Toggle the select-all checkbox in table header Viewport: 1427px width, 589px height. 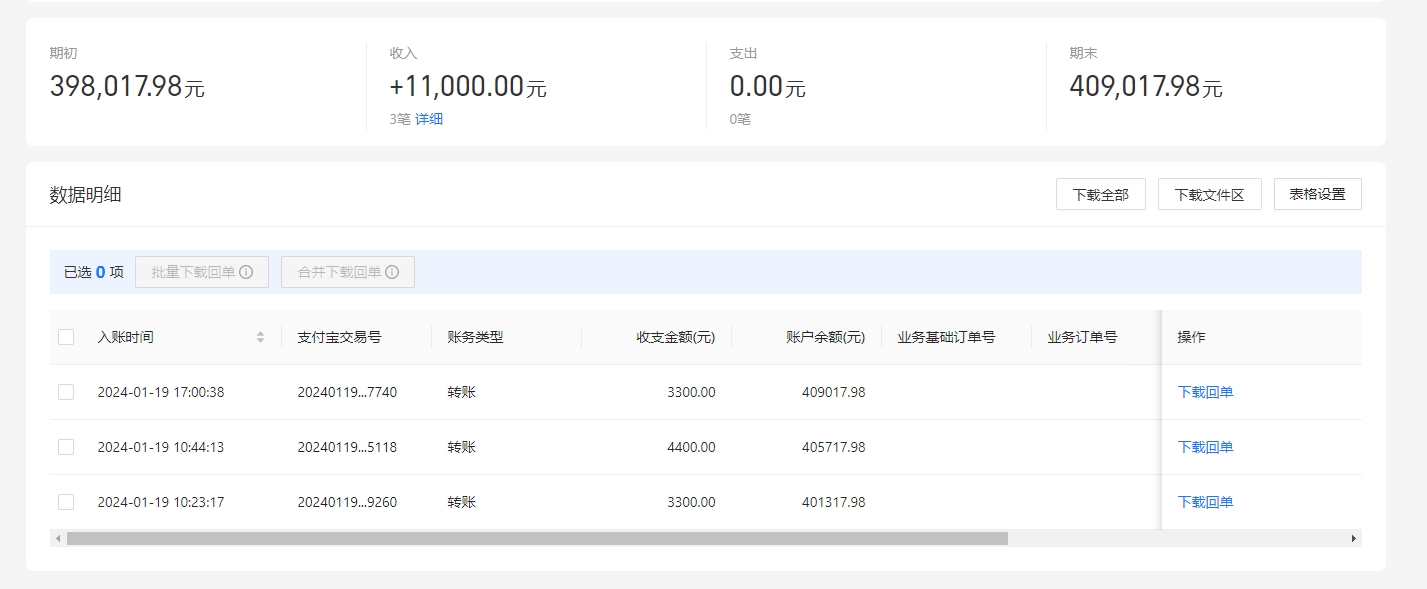coord(66,337)
